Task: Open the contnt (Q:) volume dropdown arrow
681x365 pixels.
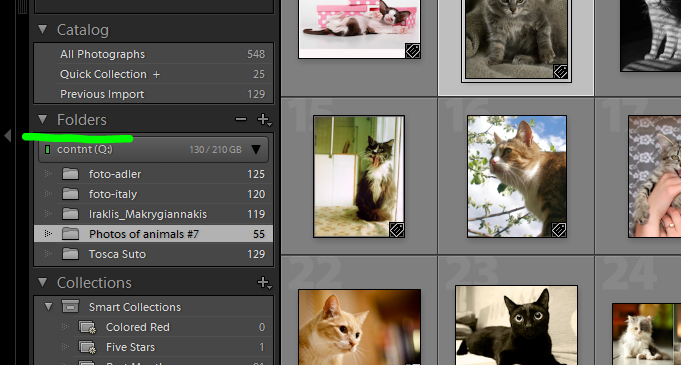Action: (256, 150)
